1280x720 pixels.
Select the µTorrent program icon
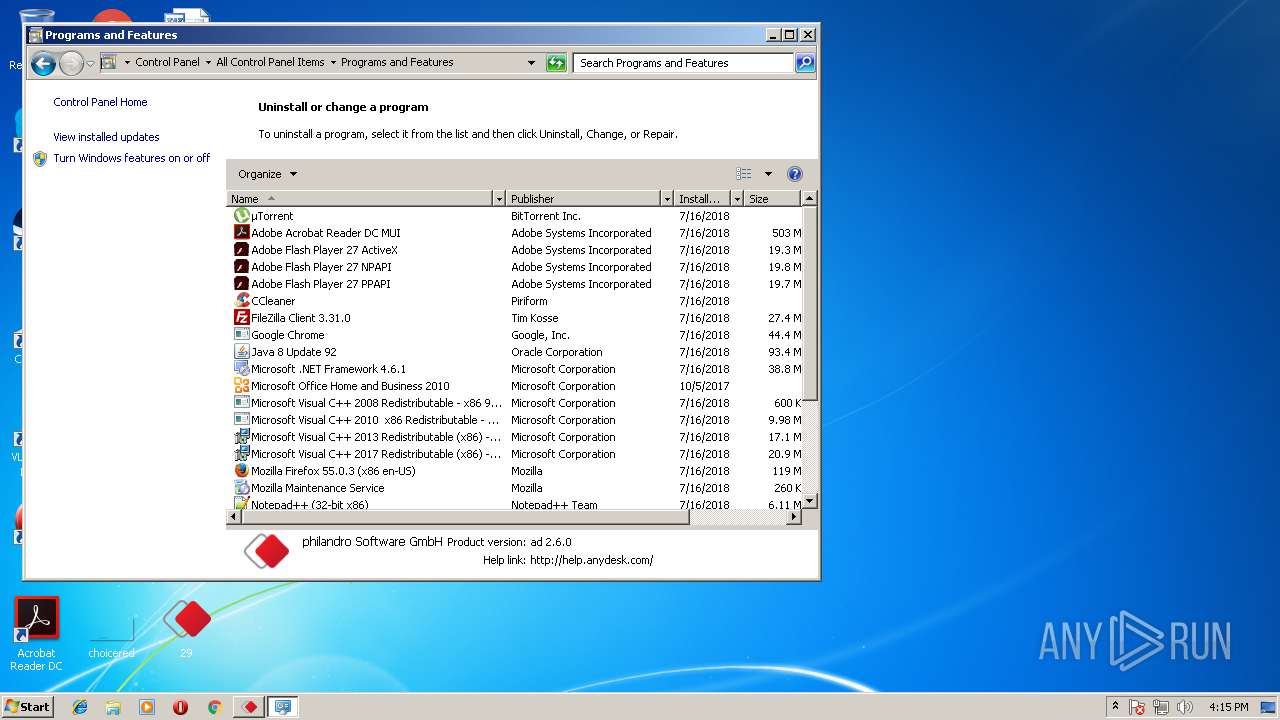click(x=241, y=216)
